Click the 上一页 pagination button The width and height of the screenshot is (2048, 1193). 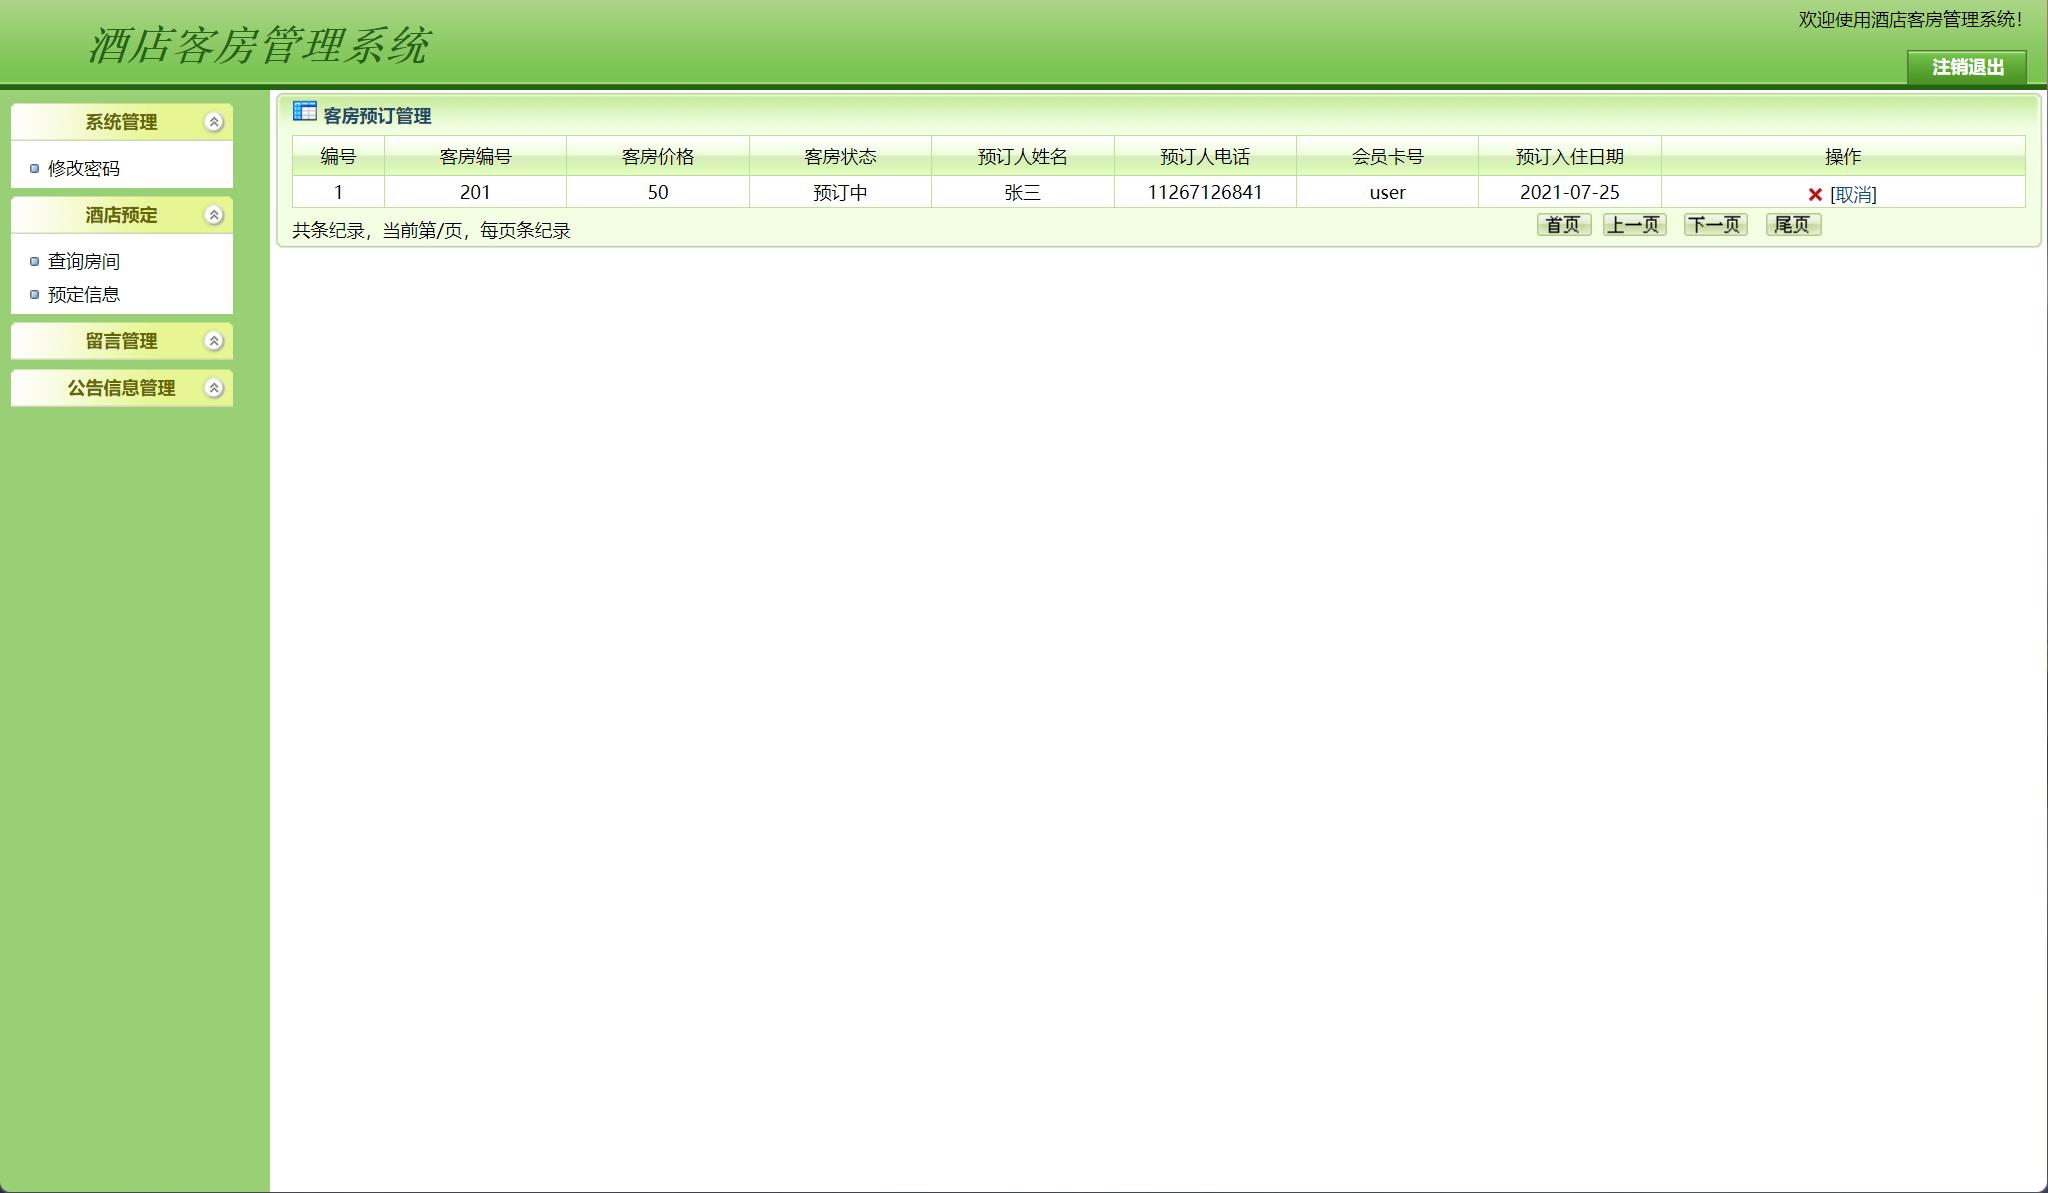tap(1637, 225)
